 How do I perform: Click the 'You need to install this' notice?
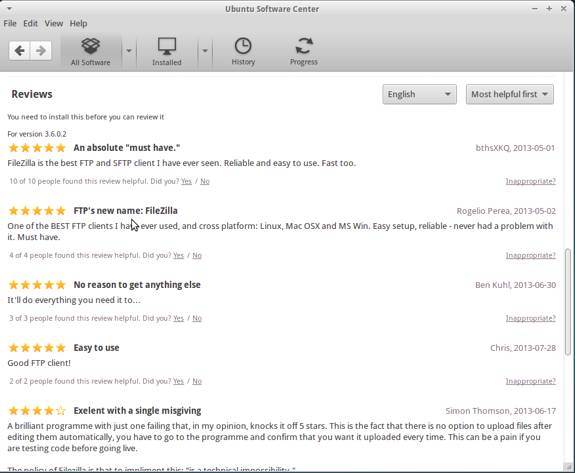coord(86,117)
